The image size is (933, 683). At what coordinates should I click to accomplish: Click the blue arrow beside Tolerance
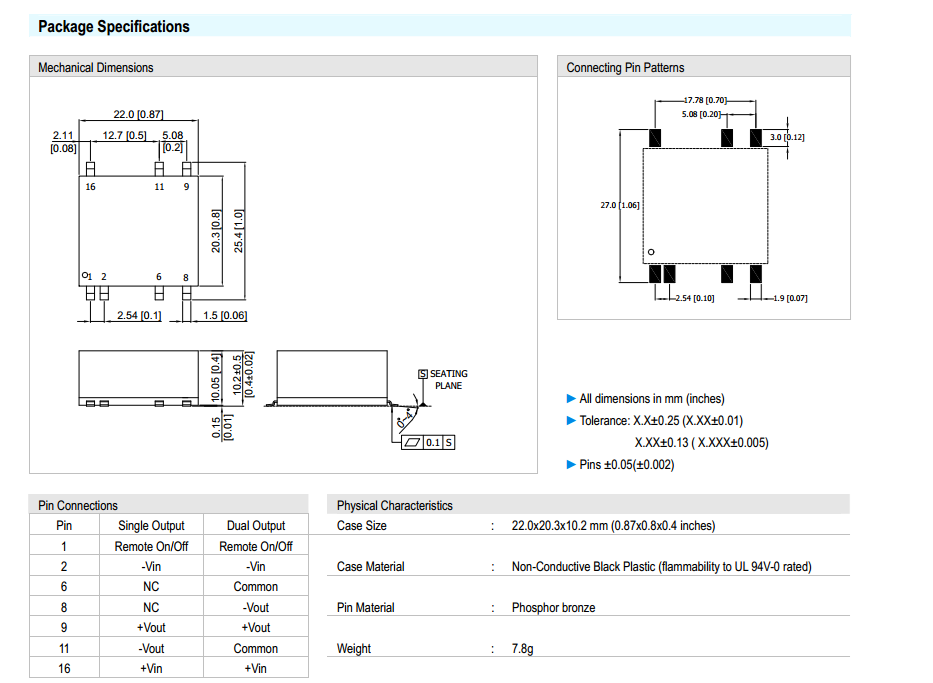point(571,421)
